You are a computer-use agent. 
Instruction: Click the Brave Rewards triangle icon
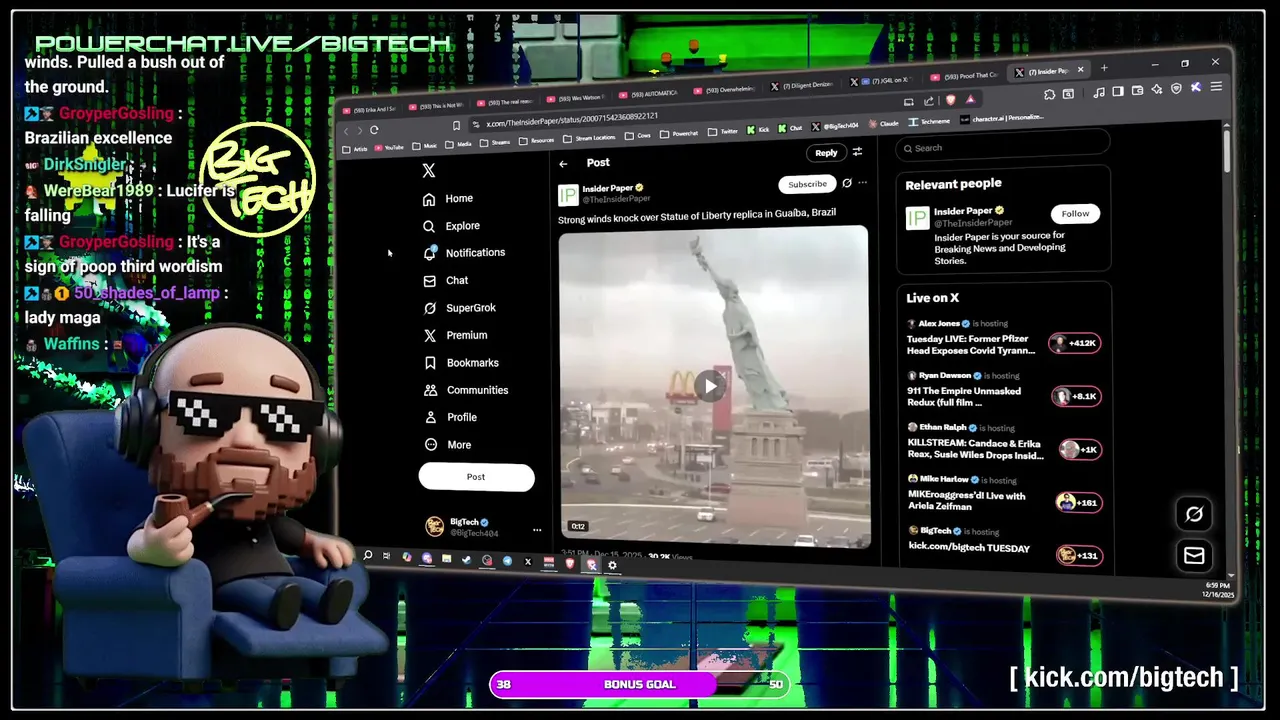tap(970, 99)
